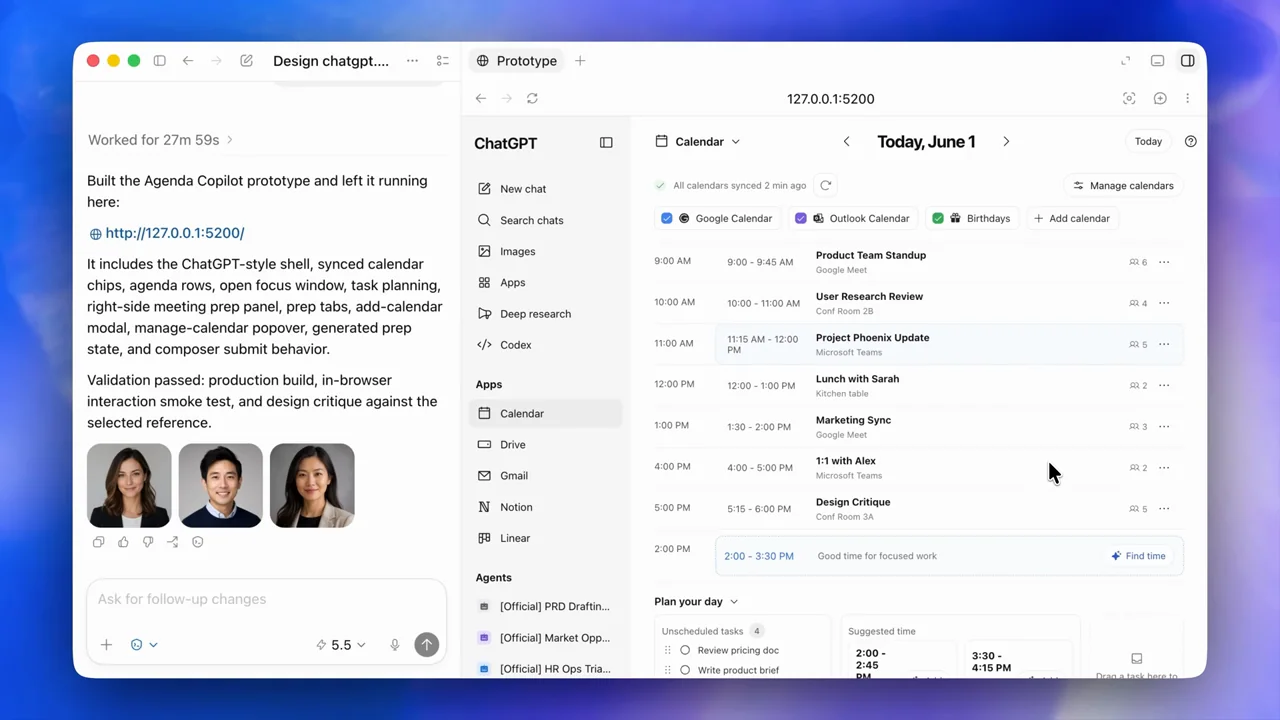Open options for Marketing Sync
1280x720 pixels.
click(1164, 426)
